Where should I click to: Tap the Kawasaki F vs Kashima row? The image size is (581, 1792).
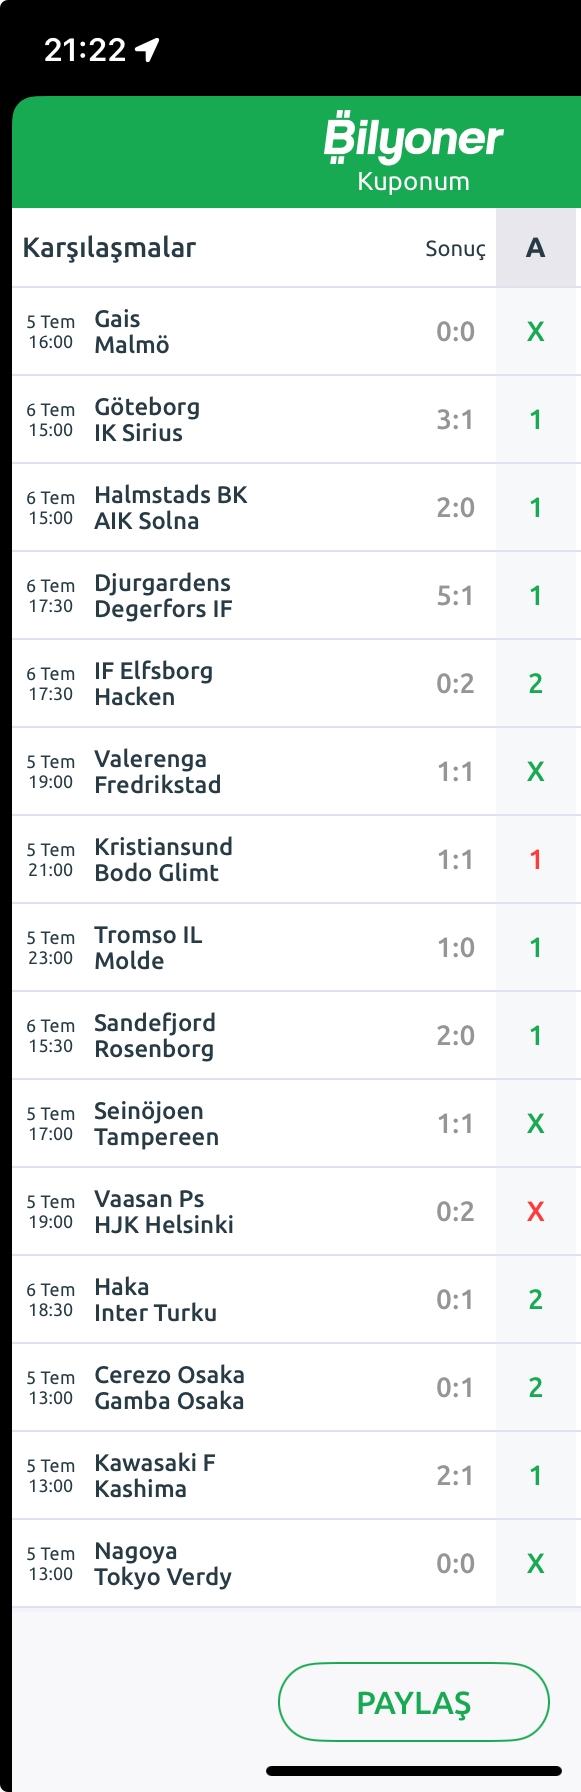(296, 1476)
